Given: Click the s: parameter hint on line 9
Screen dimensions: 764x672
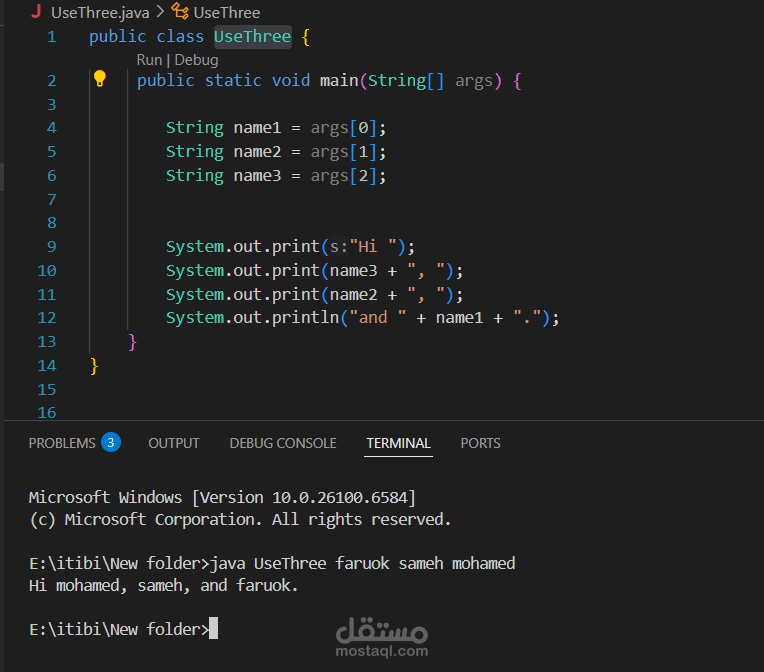Looking at the screenshot, I should [x=339, y=247].
